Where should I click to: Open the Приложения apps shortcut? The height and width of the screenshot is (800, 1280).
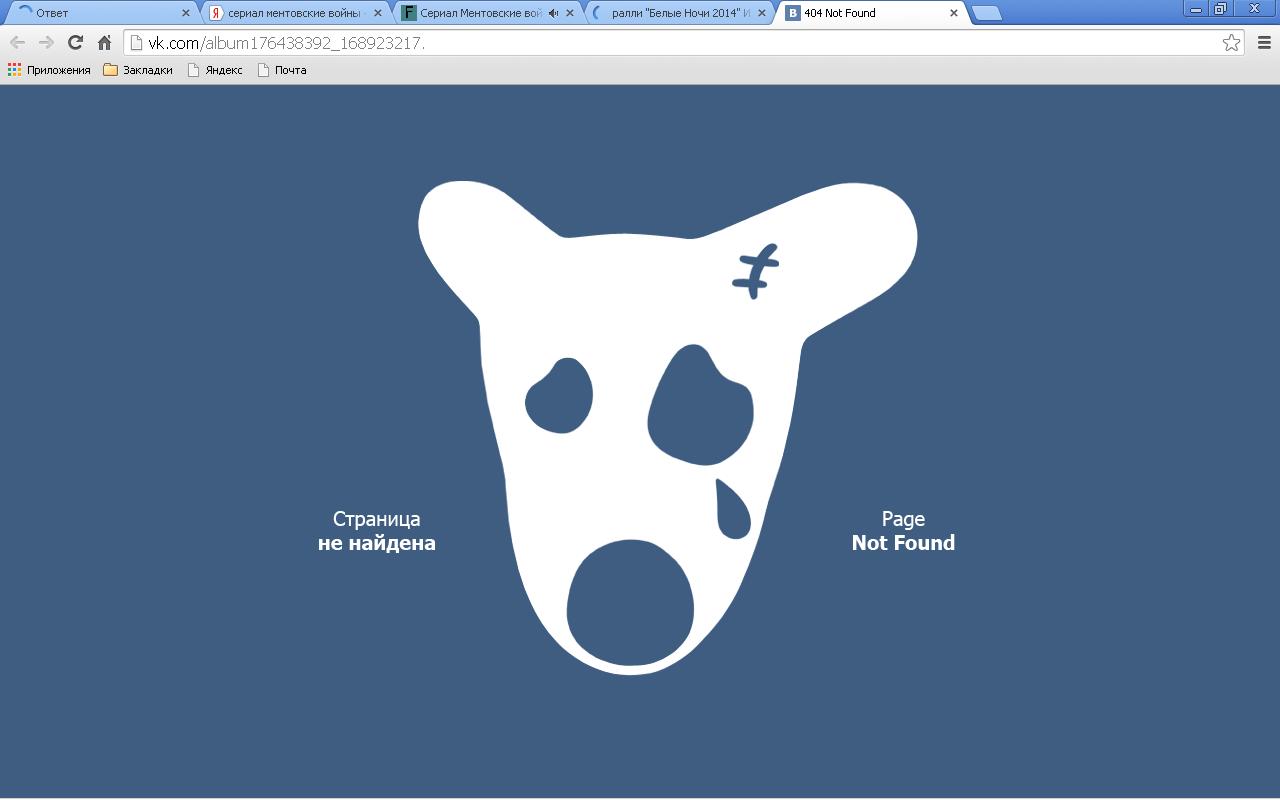[x=49, y=70]
